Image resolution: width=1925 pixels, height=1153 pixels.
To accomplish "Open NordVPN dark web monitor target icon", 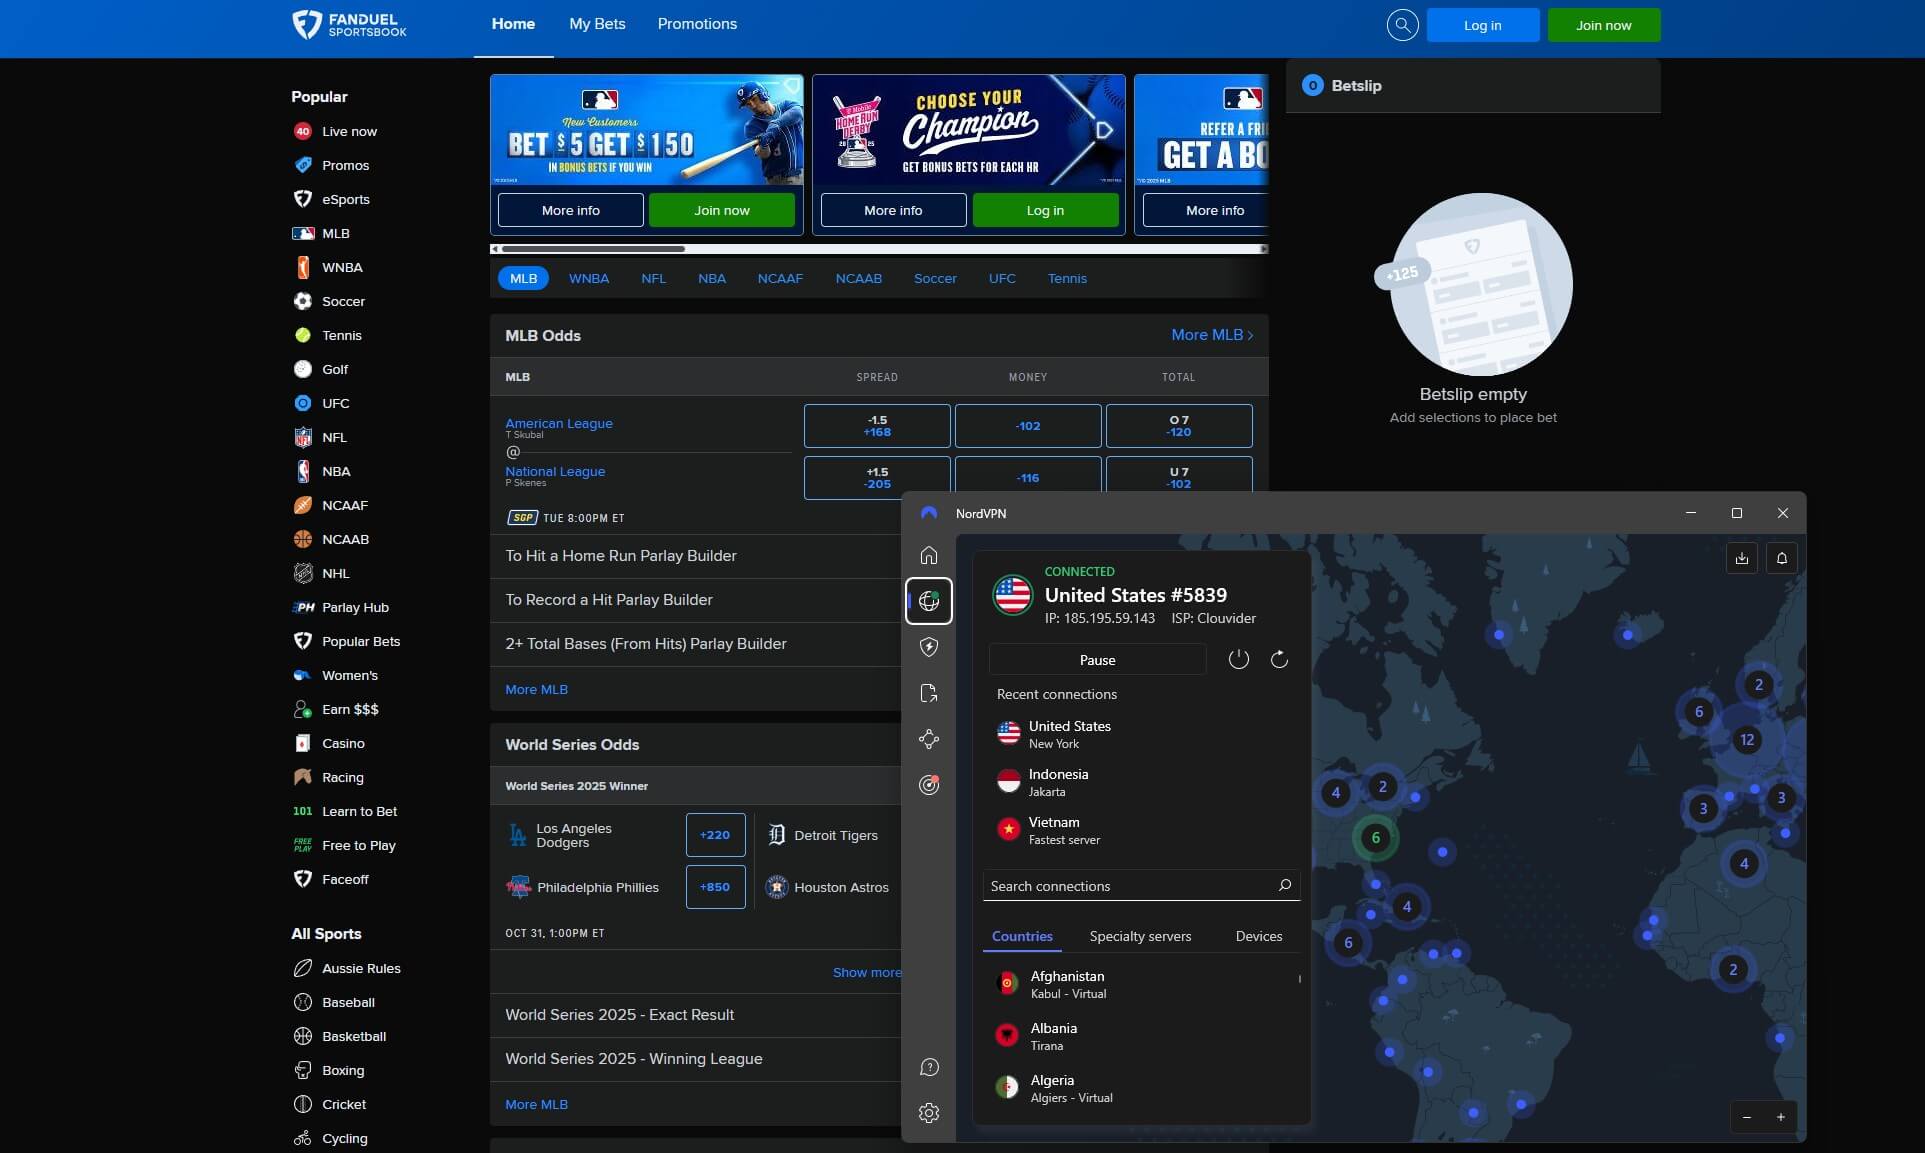I will point(929,785).
